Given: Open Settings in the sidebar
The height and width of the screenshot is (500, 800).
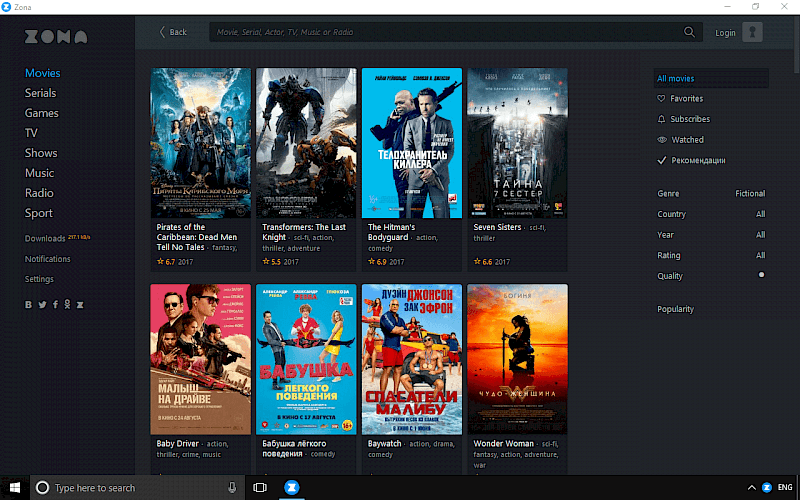Looking at the screenshot, I should tap(39, 279).
